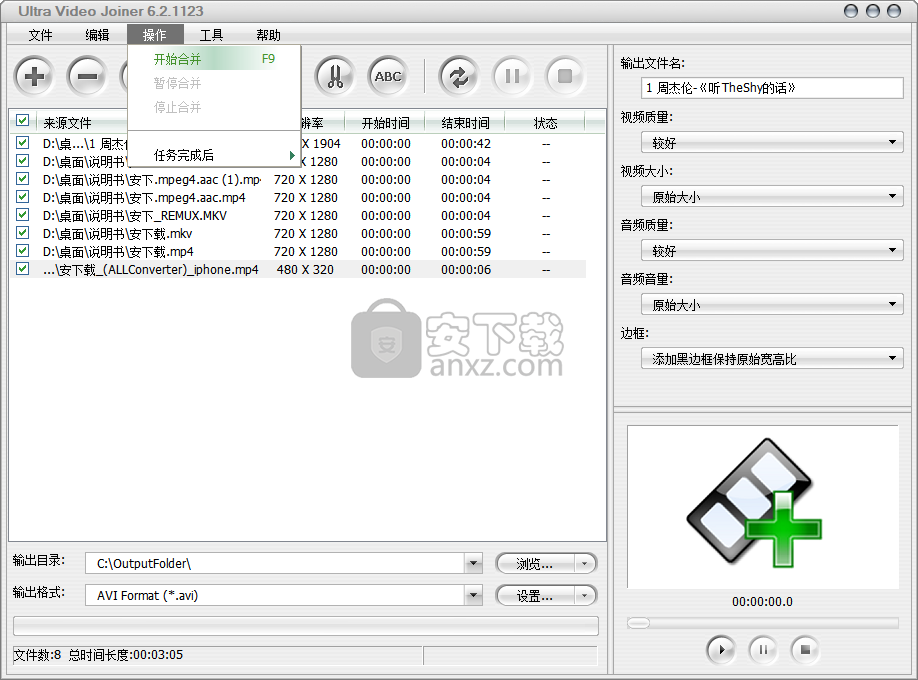The image size is (918, 680).
Task: Uncheck the 安下_REMUX.MKV file
Action: pos(22,215)
